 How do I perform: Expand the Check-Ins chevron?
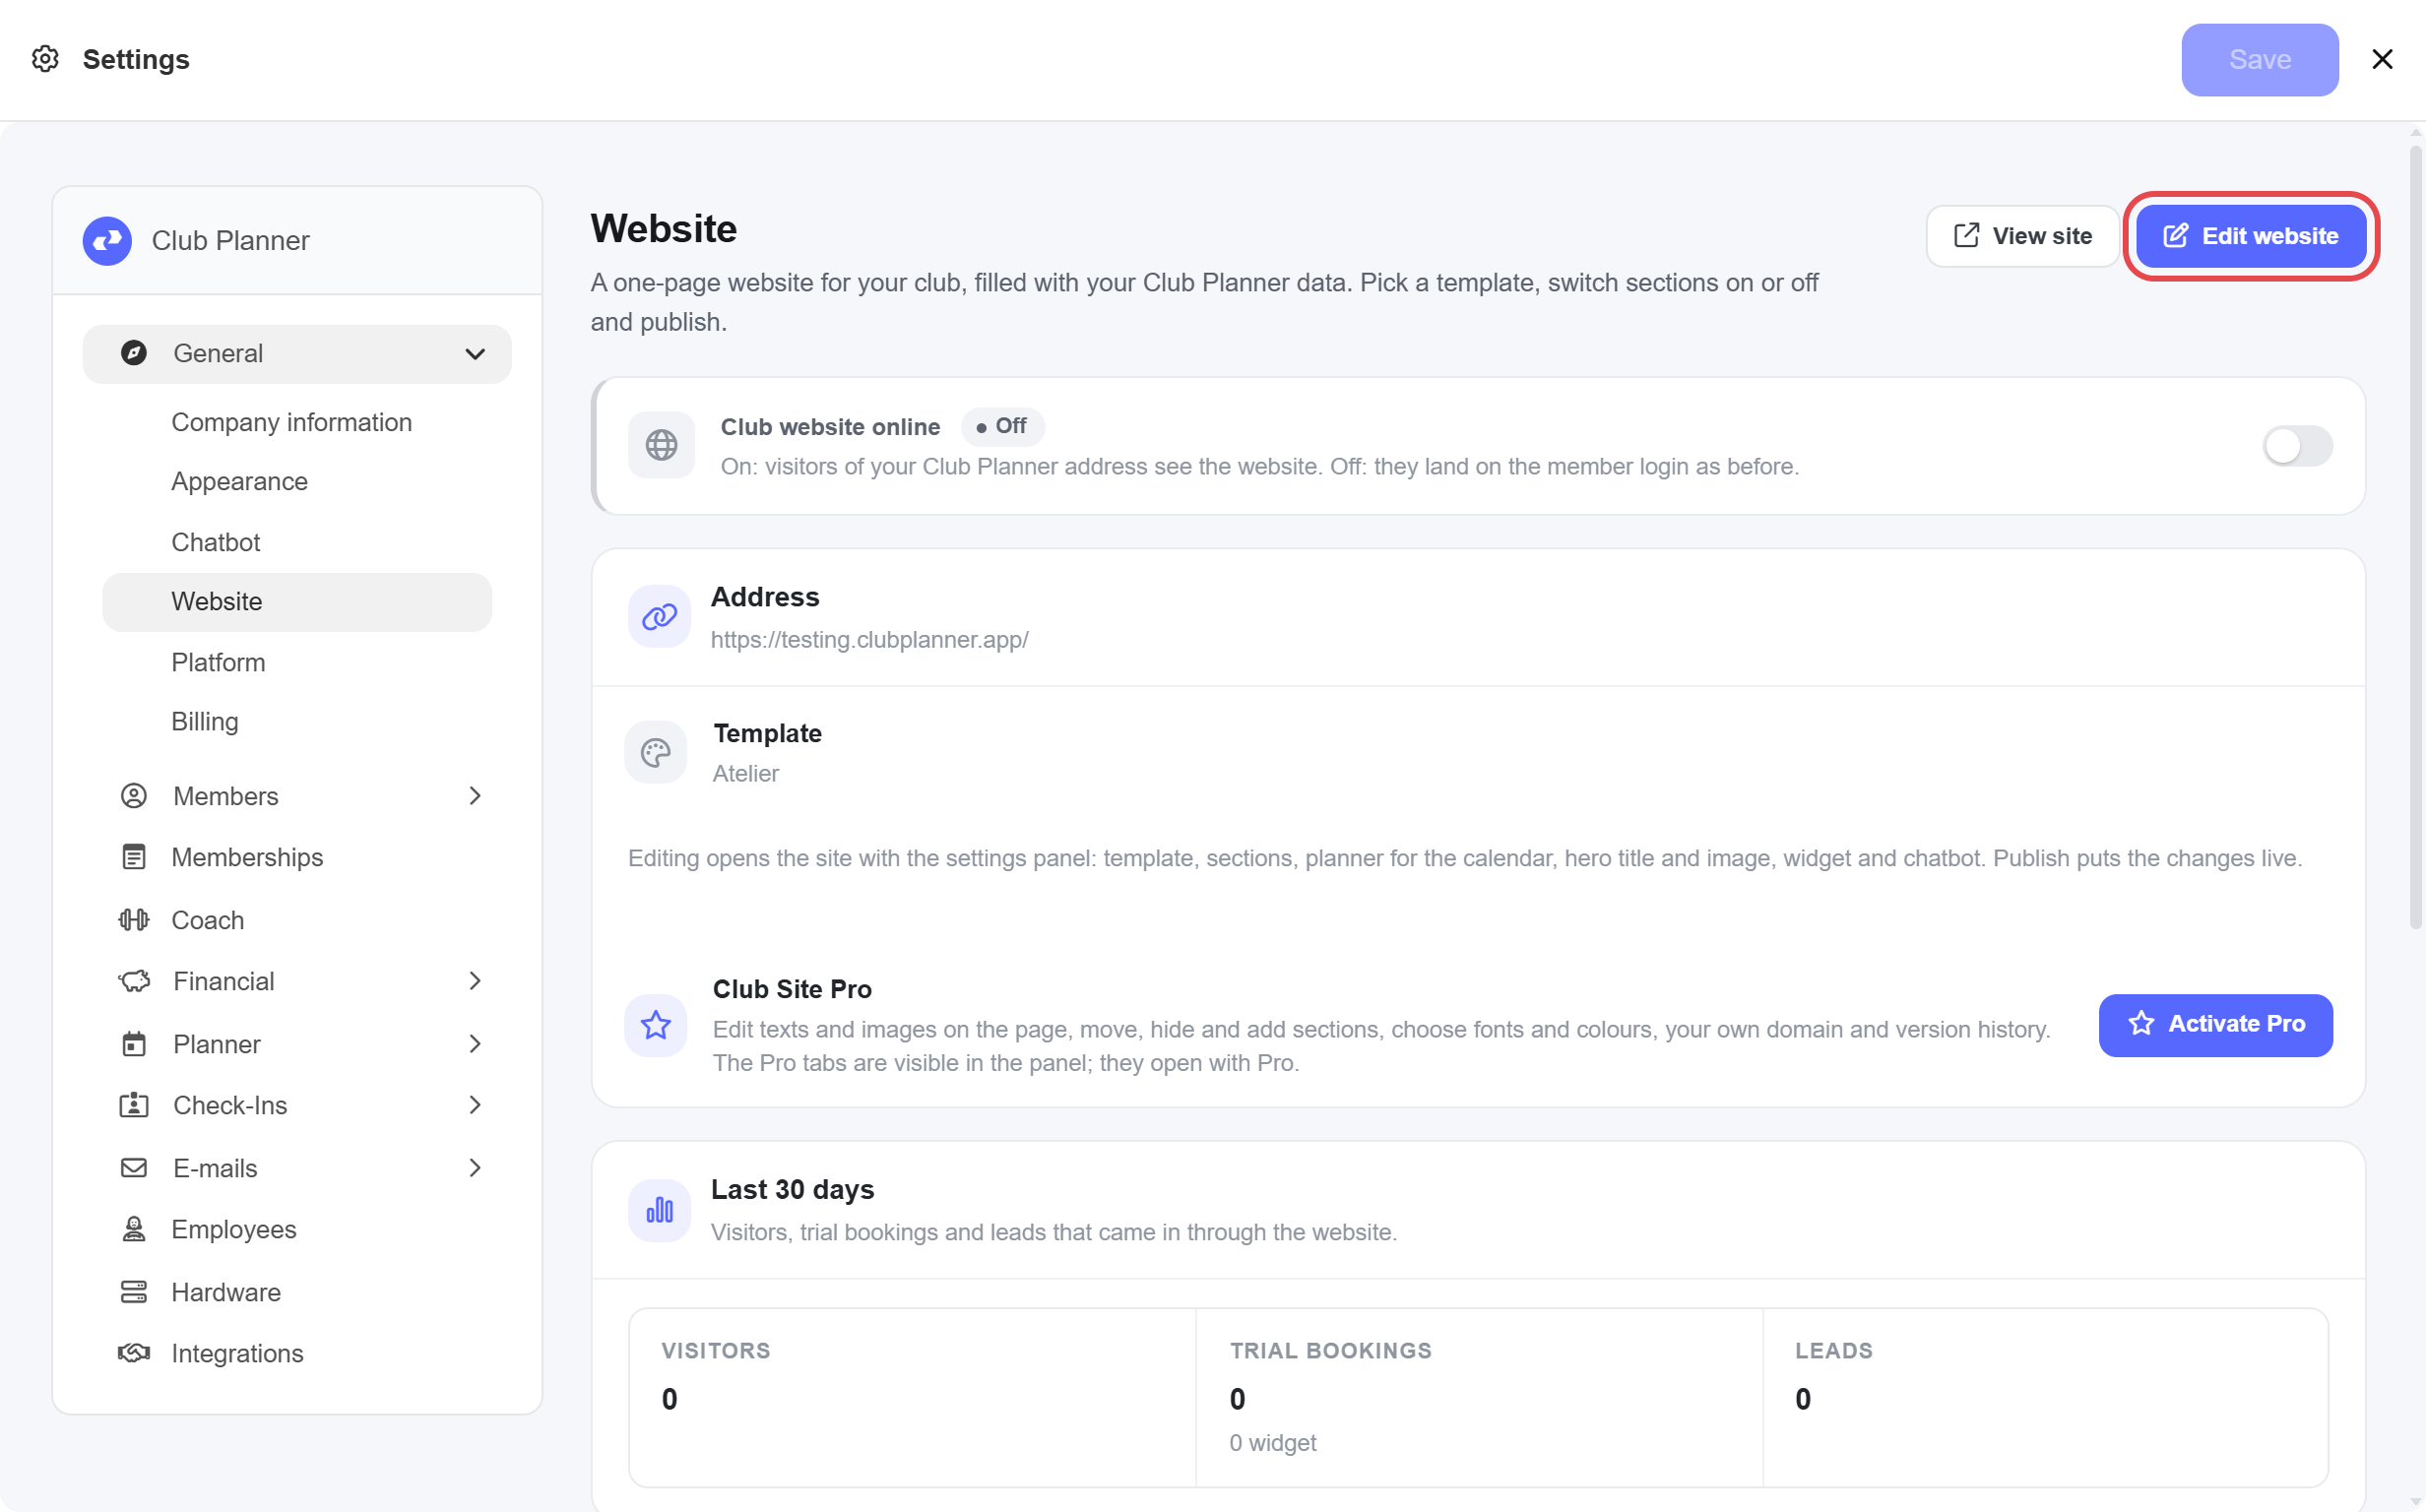[475, 1105]
